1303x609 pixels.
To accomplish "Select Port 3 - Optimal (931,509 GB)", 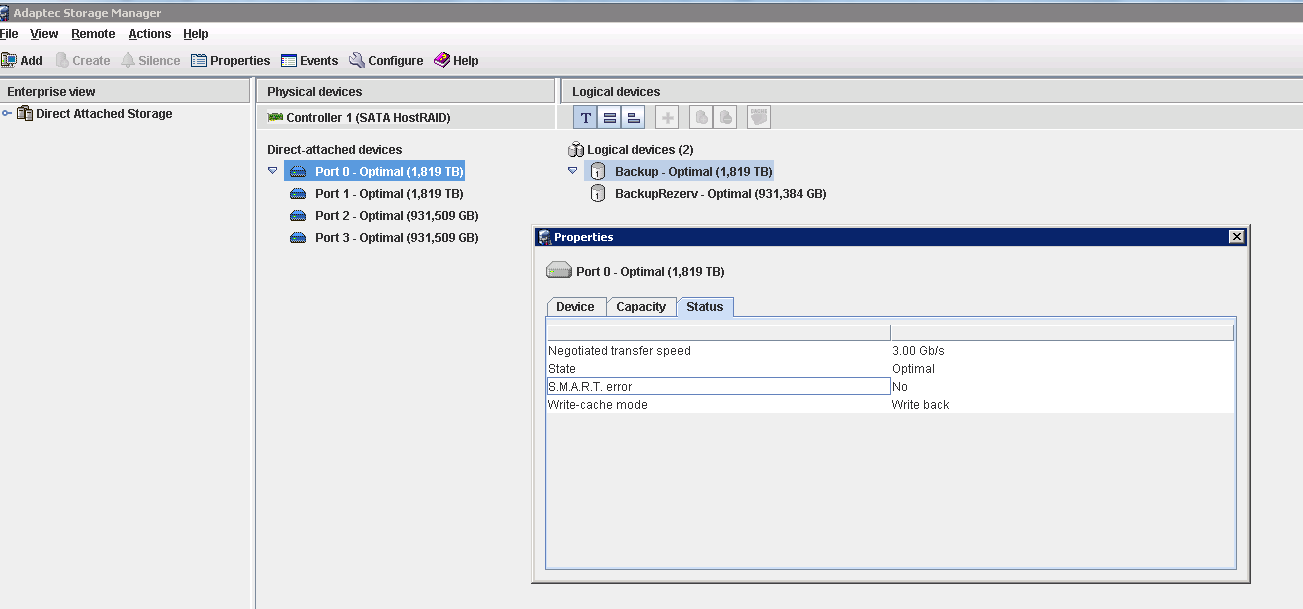I will click(396, 238).
